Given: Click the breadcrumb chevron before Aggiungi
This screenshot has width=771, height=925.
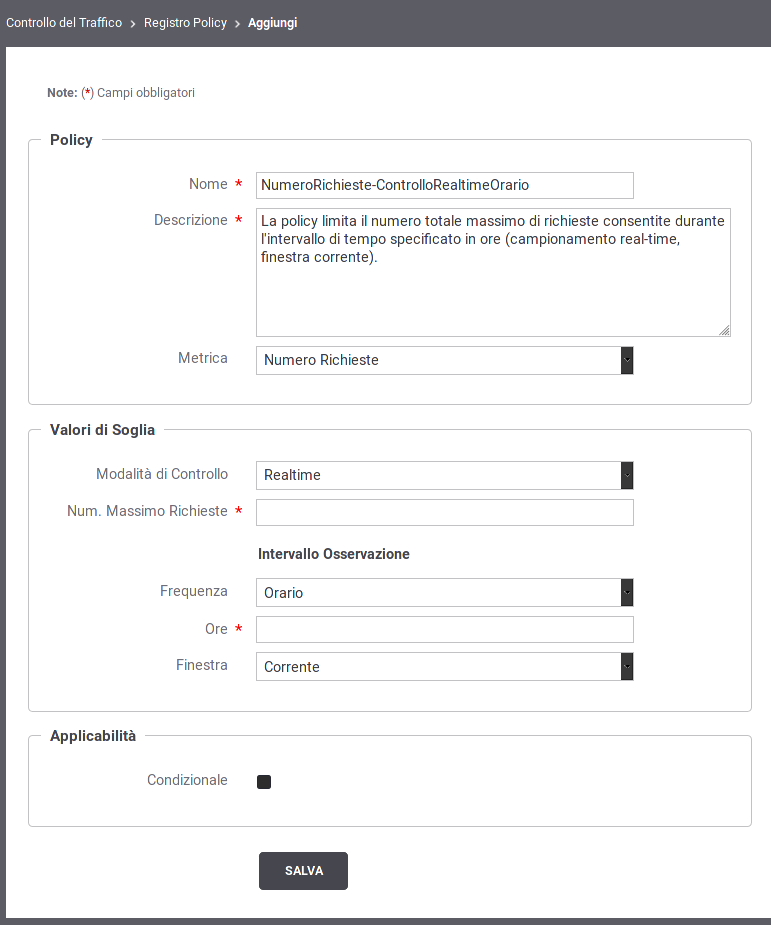Looking at the screenshot, I should coord(237,24).
